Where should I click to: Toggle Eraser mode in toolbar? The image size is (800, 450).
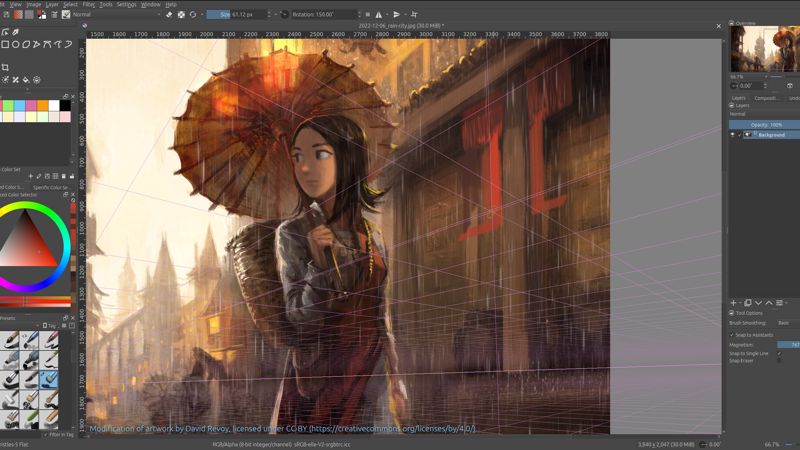coord(169,15)
